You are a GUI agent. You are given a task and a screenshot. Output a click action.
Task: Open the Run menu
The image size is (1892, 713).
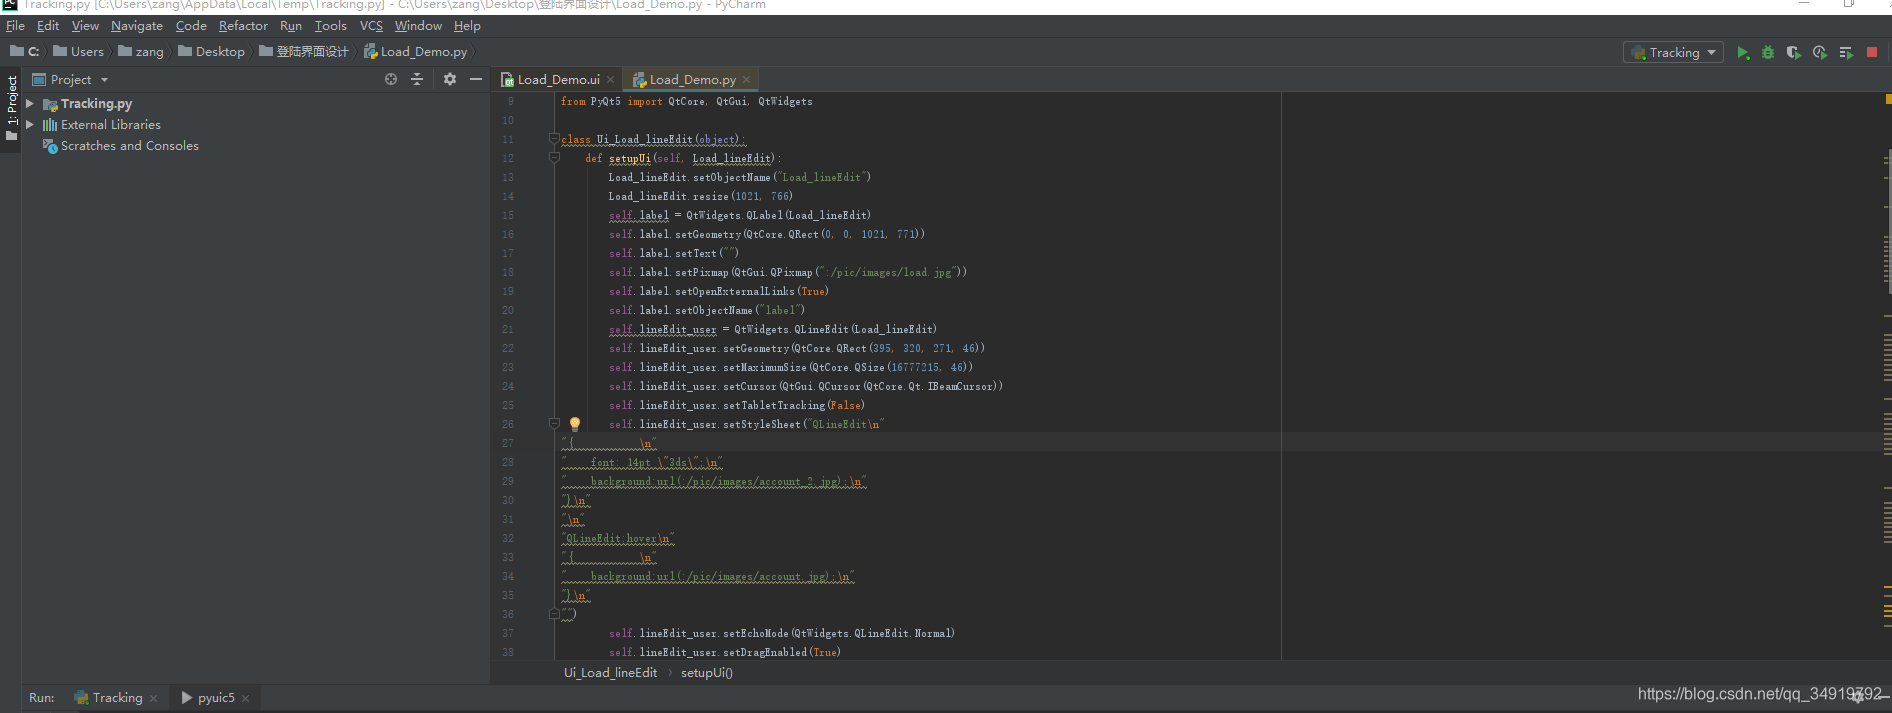tap(291, 26)
